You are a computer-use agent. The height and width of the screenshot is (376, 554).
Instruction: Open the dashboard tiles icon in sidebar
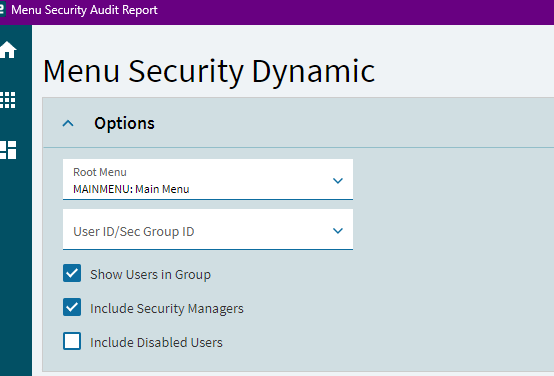pos(8,150)
